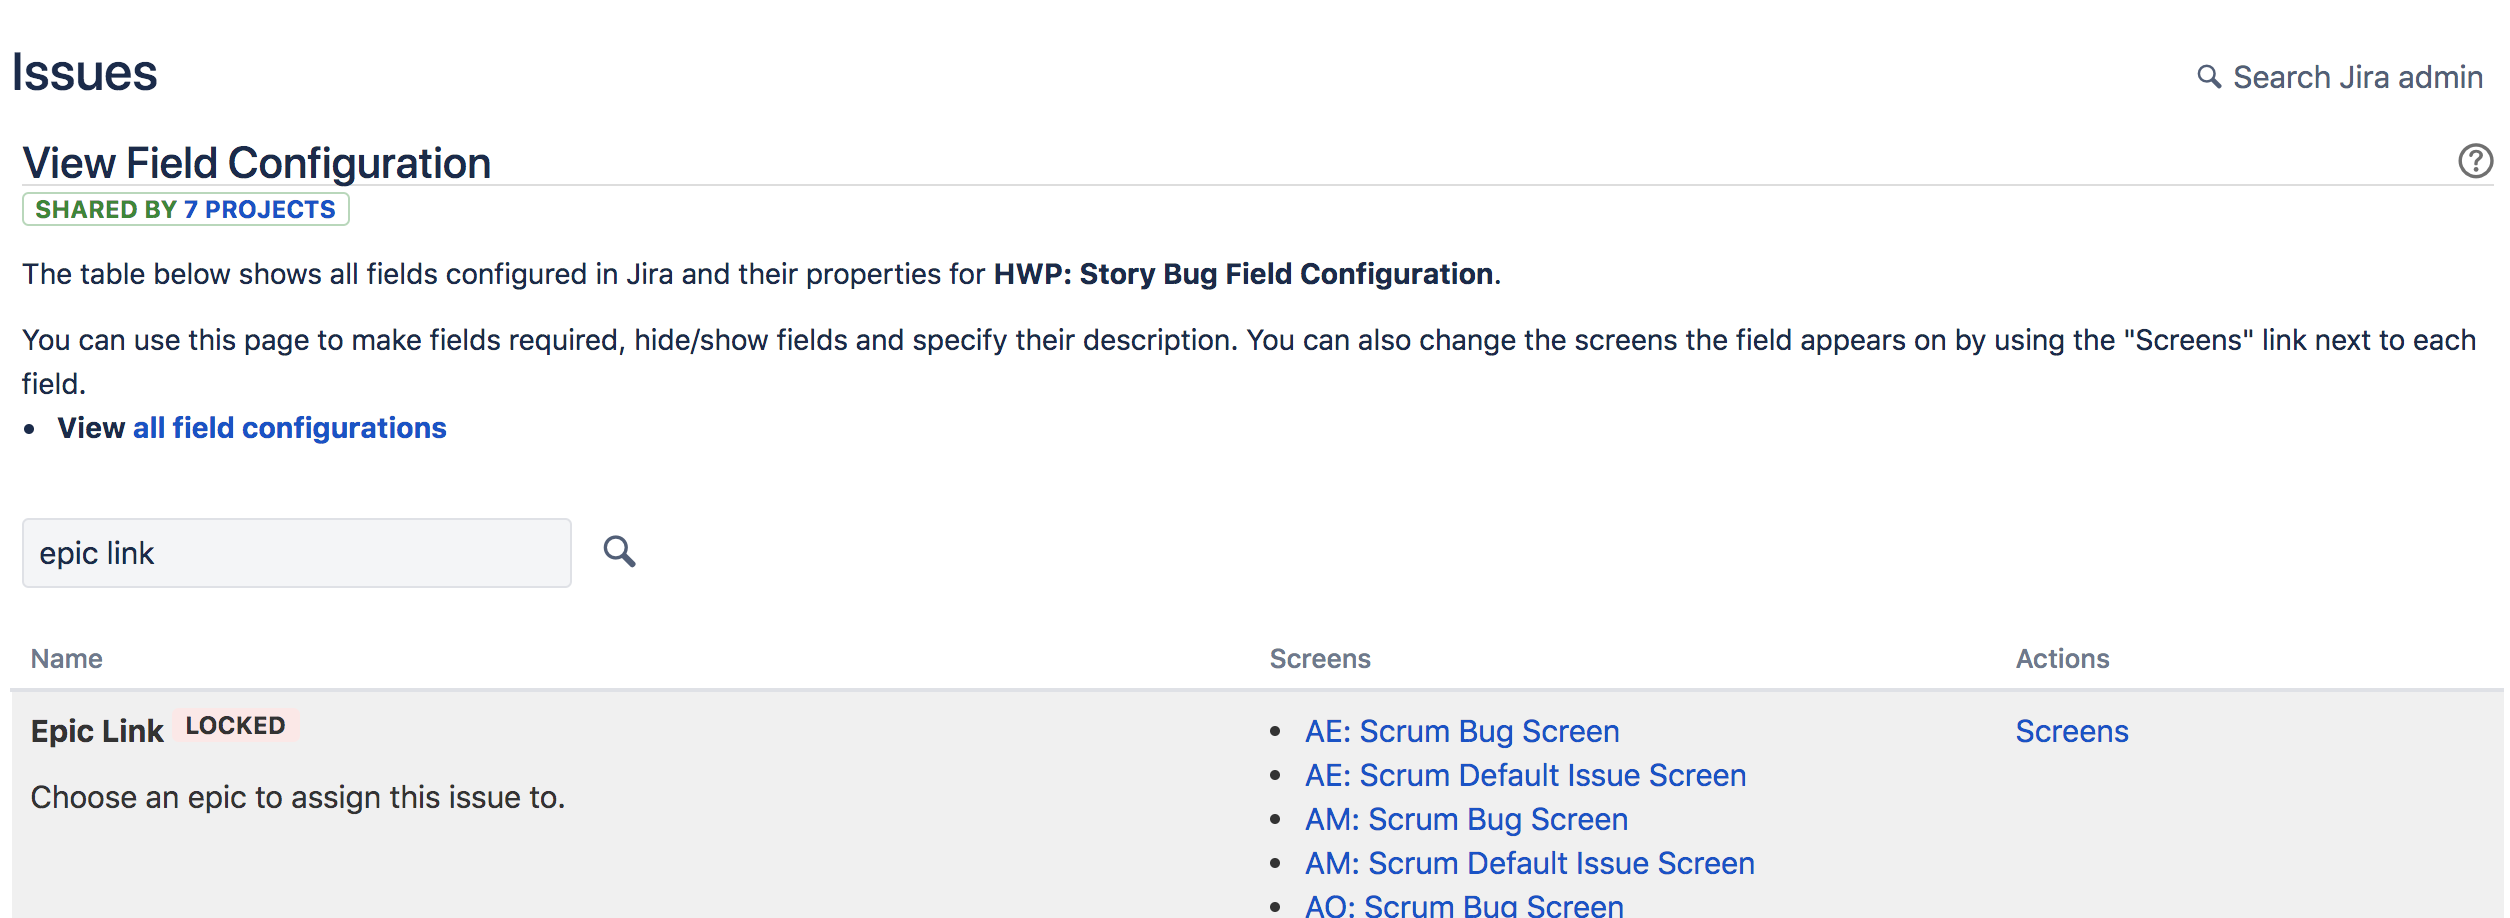Image resolution: width=2510 pixels, height=918 pixels.
Task: Open the Search Jira admin box
Action: pos(2339,77)
